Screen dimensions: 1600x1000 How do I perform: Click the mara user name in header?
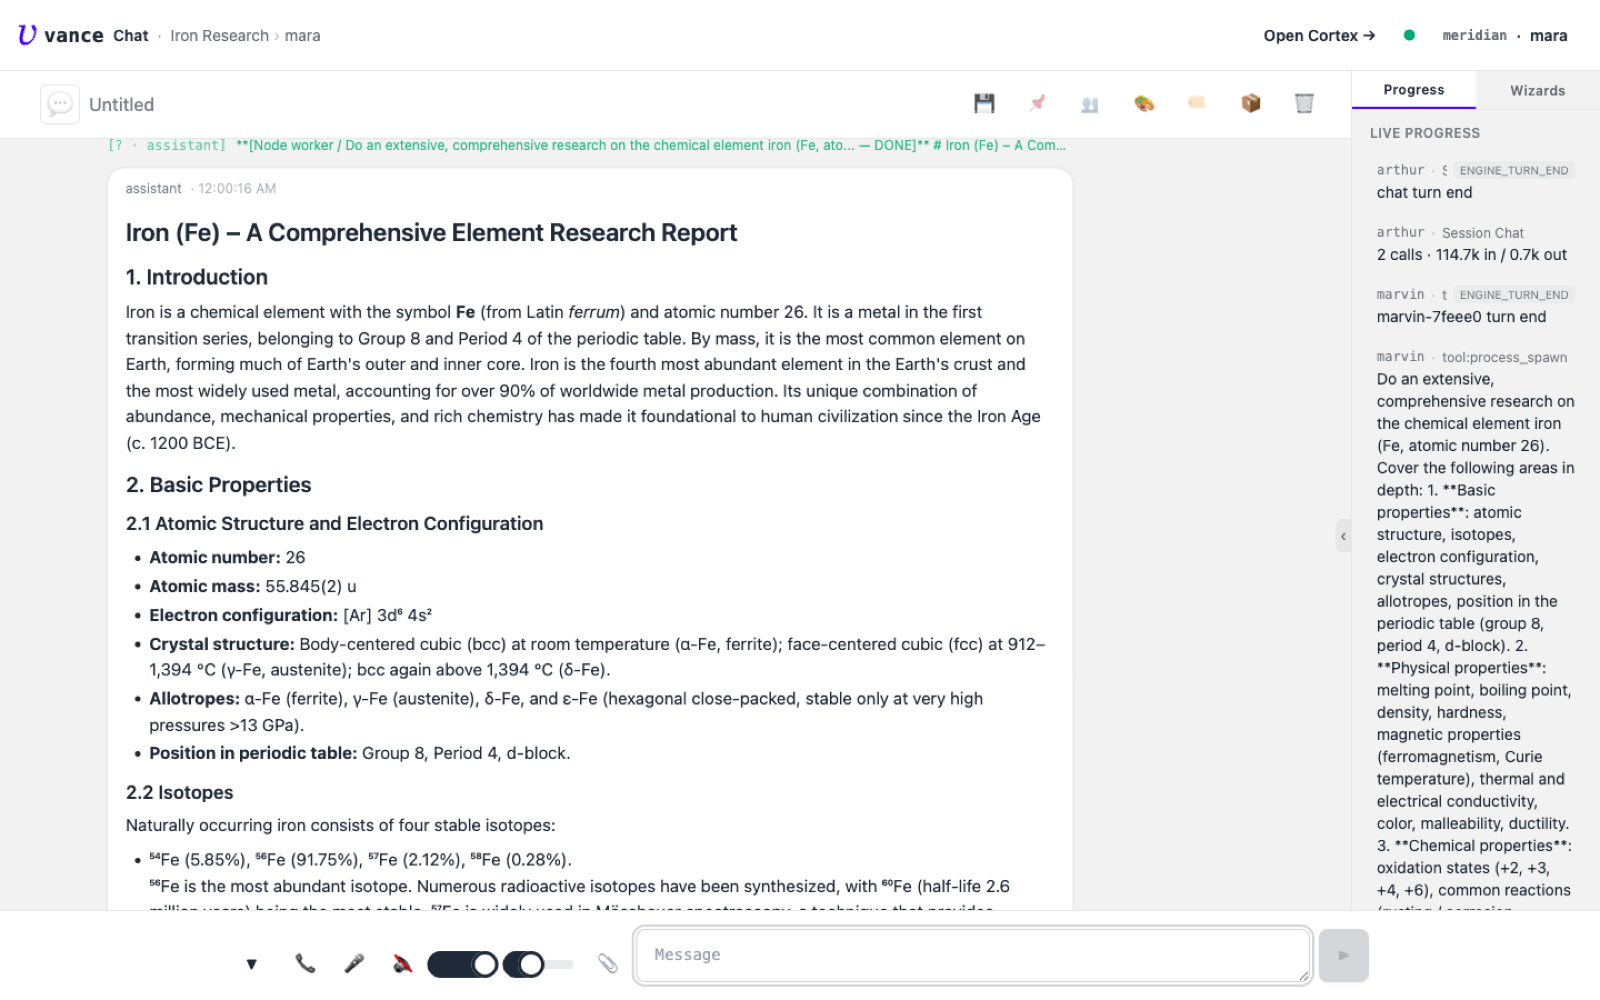pyautogui.click(x=1548, y=35)
